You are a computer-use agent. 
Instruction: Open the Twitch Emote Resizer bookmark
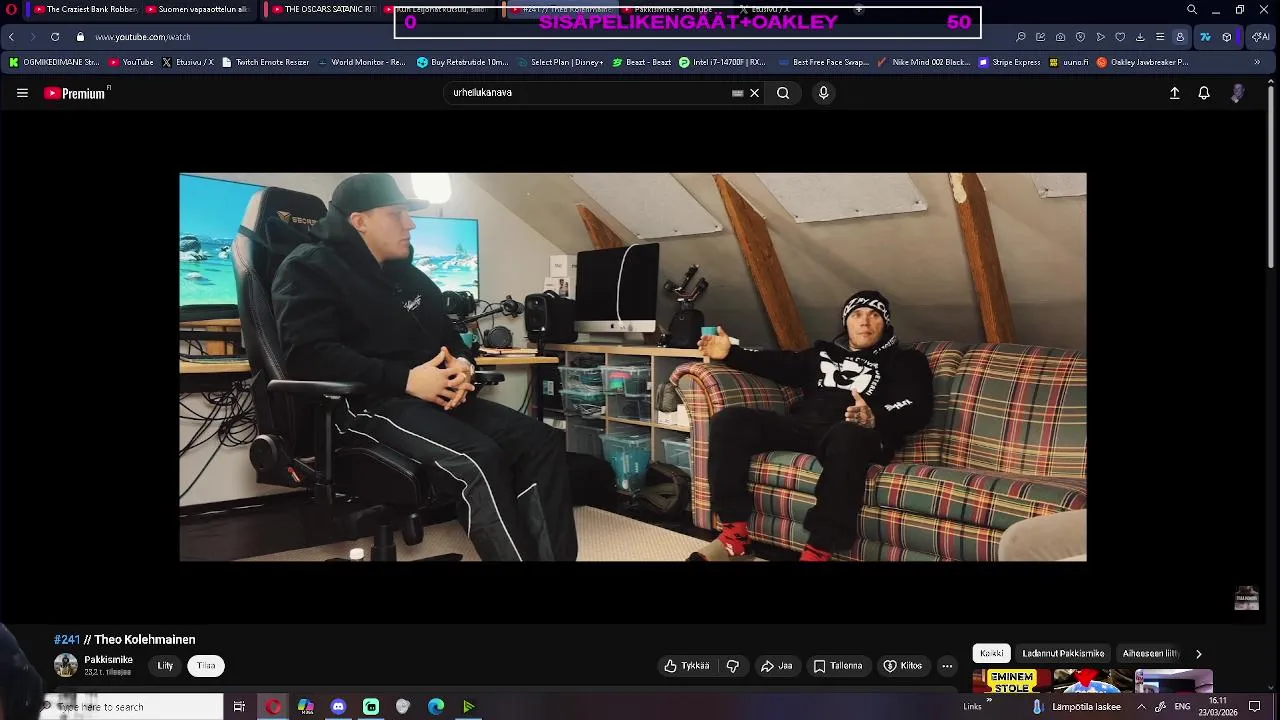265,62
